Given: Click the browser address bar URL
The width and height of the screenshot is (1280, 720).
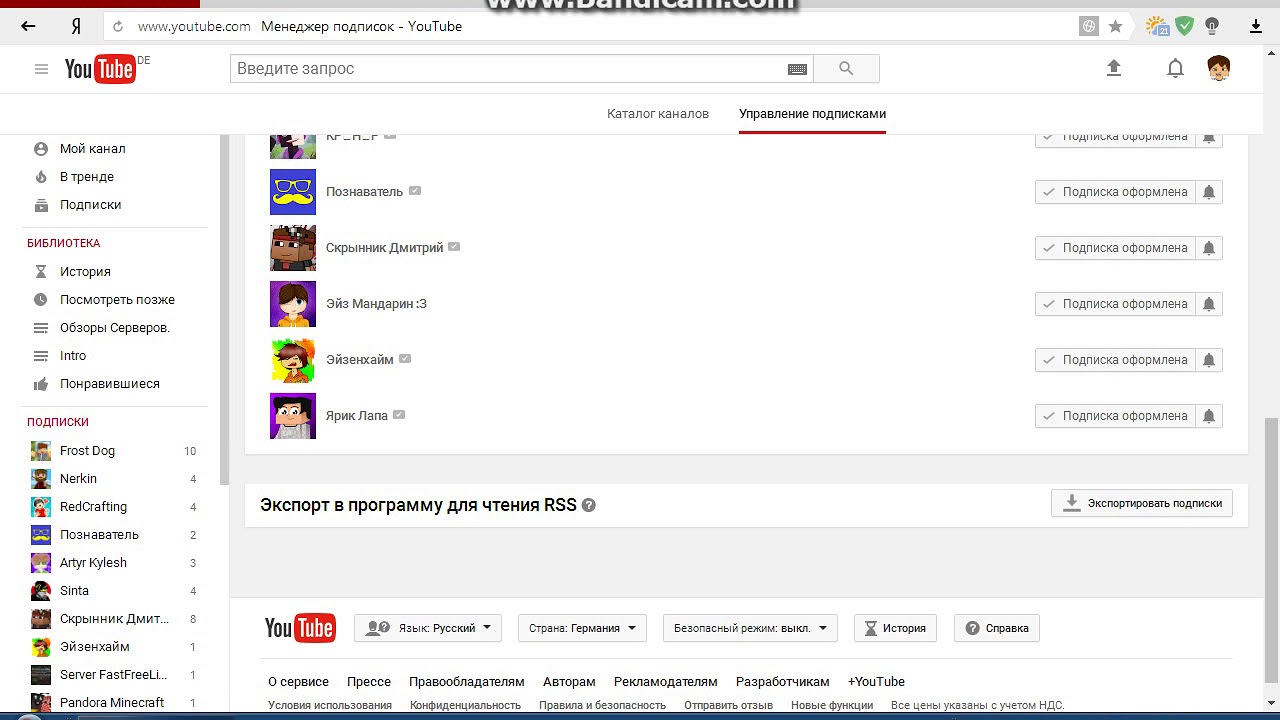Looking at the screenshot, I should click(194, 27).
